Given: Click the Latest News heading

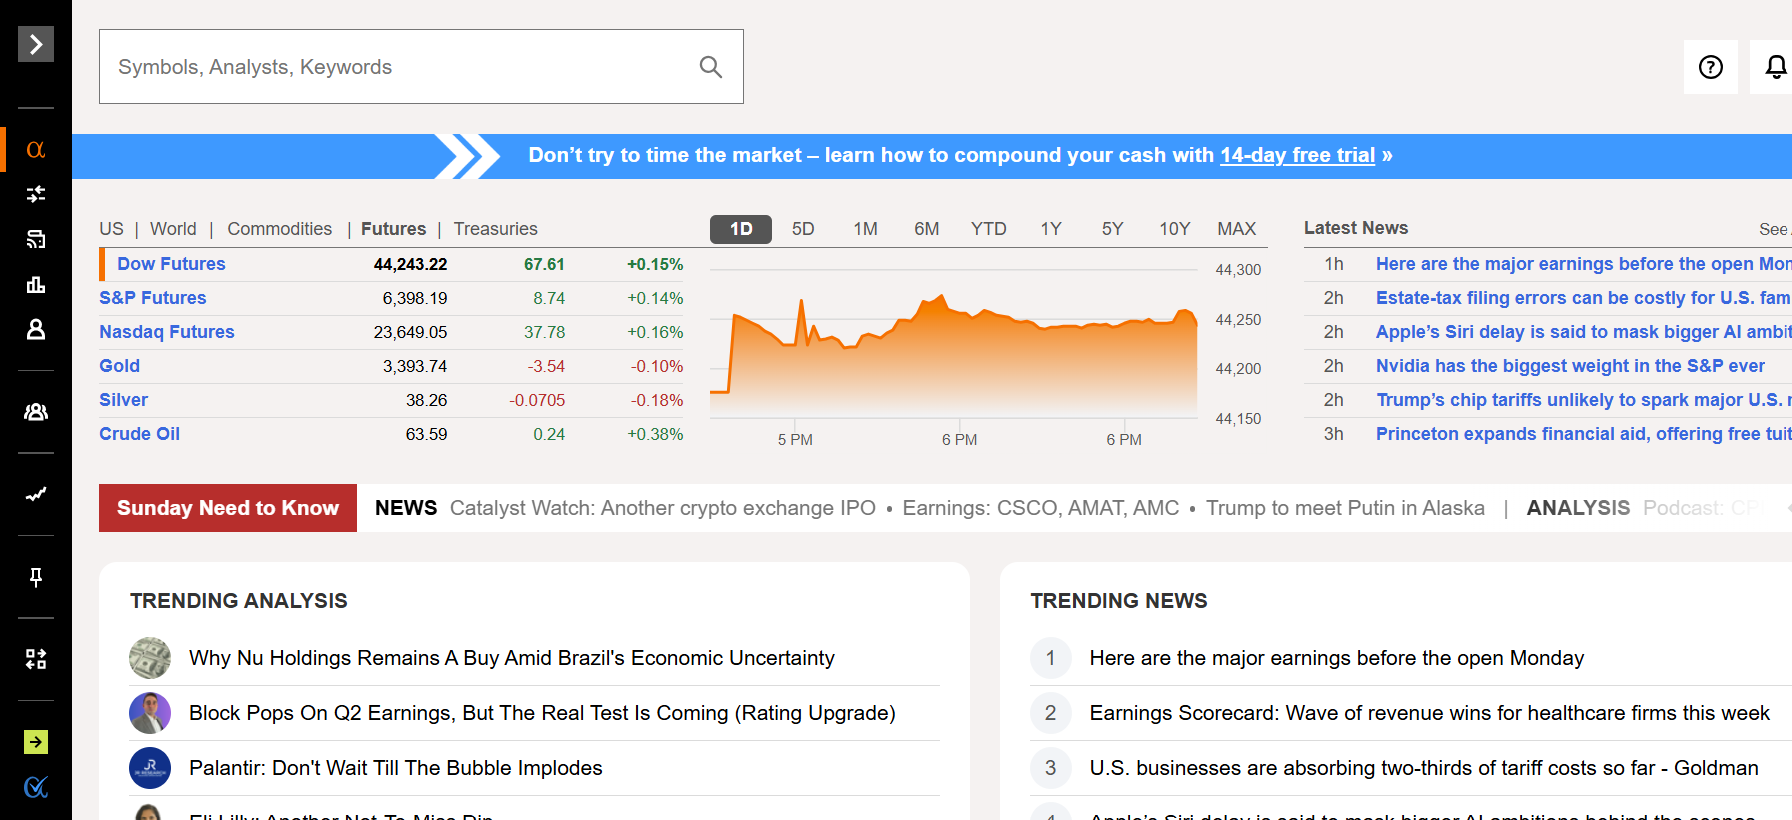Looking at the screenshot, I should click(x=1356, y=228).
